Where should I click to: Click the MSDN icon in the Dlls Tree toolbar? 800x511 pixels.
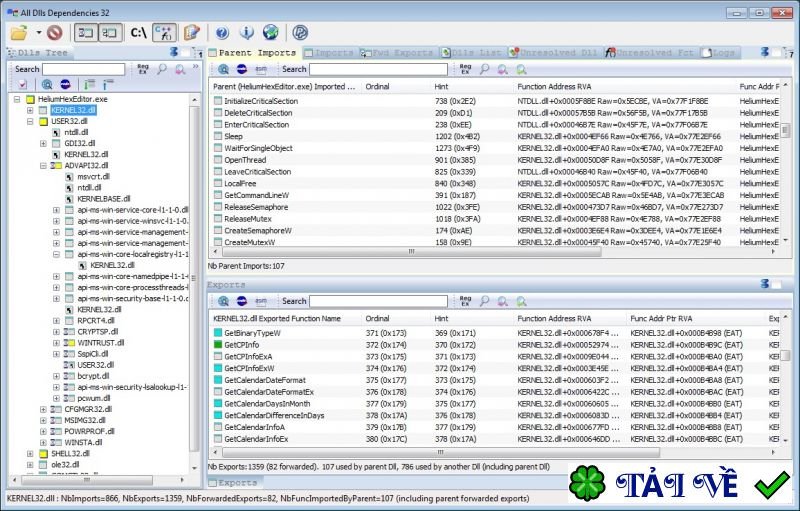65,85
